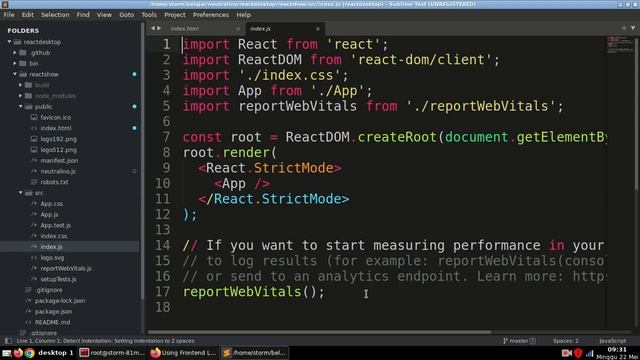
Task: Open the Selection menu
Action: [x=55, y=15]
